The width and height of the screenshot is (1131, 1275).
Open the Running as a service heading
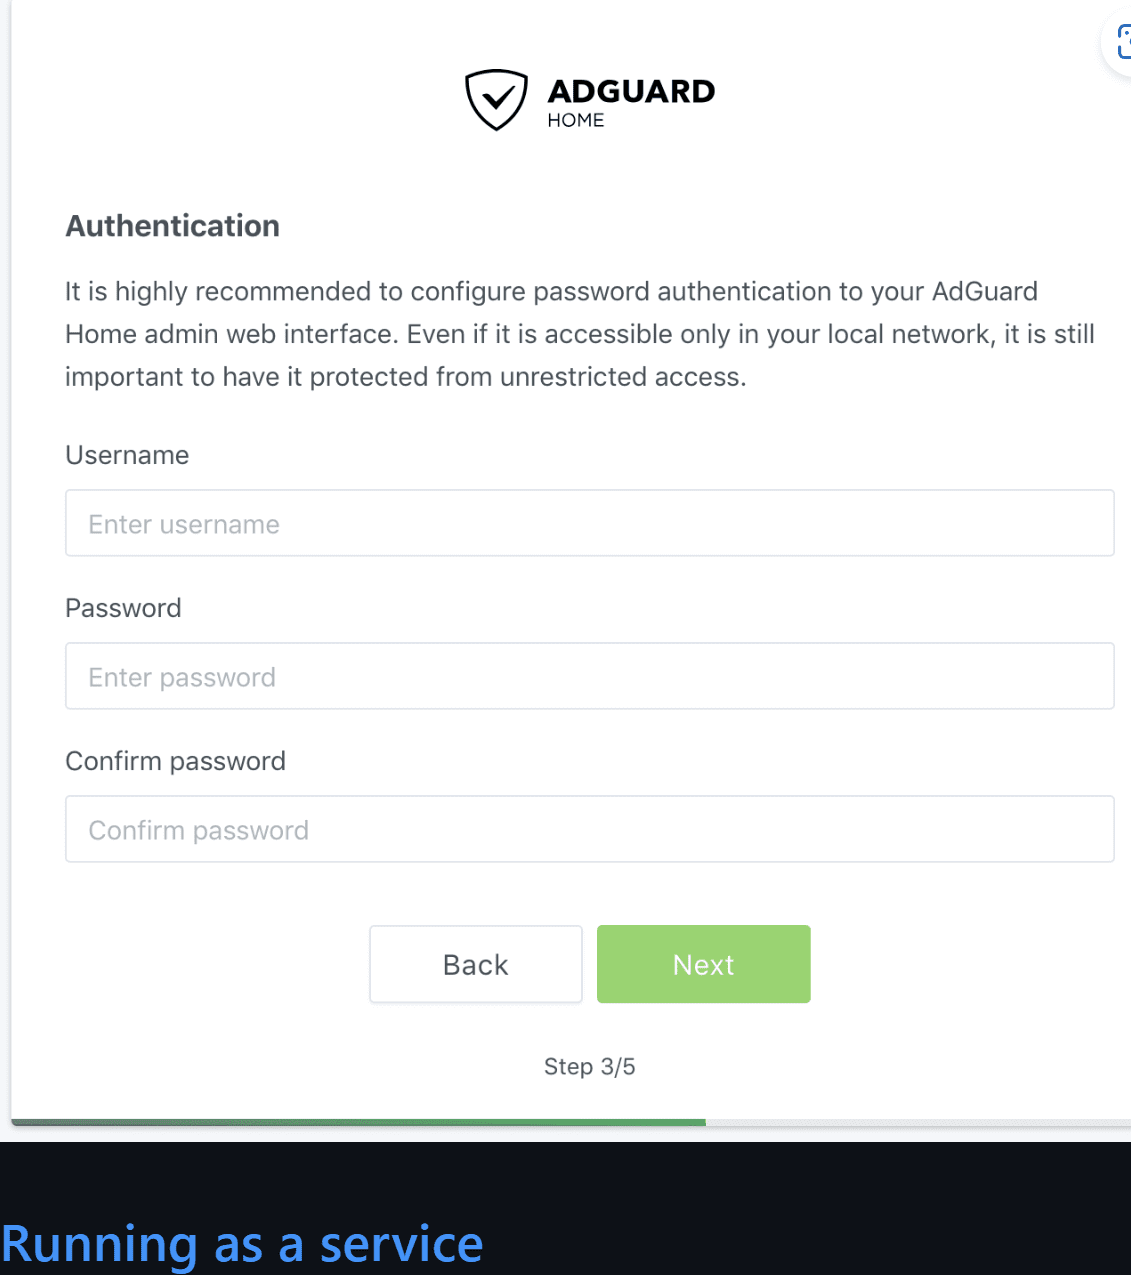pos(242,1245)
